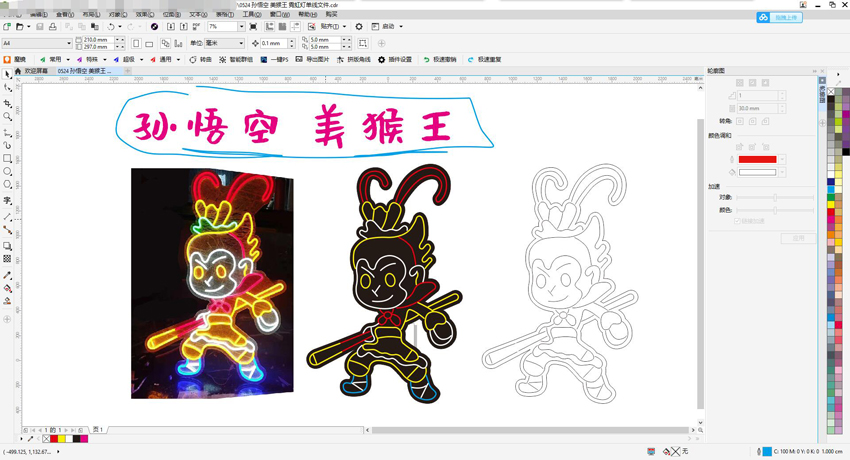Select the Color Eyedropper tool
Image resolution: width=850 pixels, height=460 pixels.
point(7,275)
